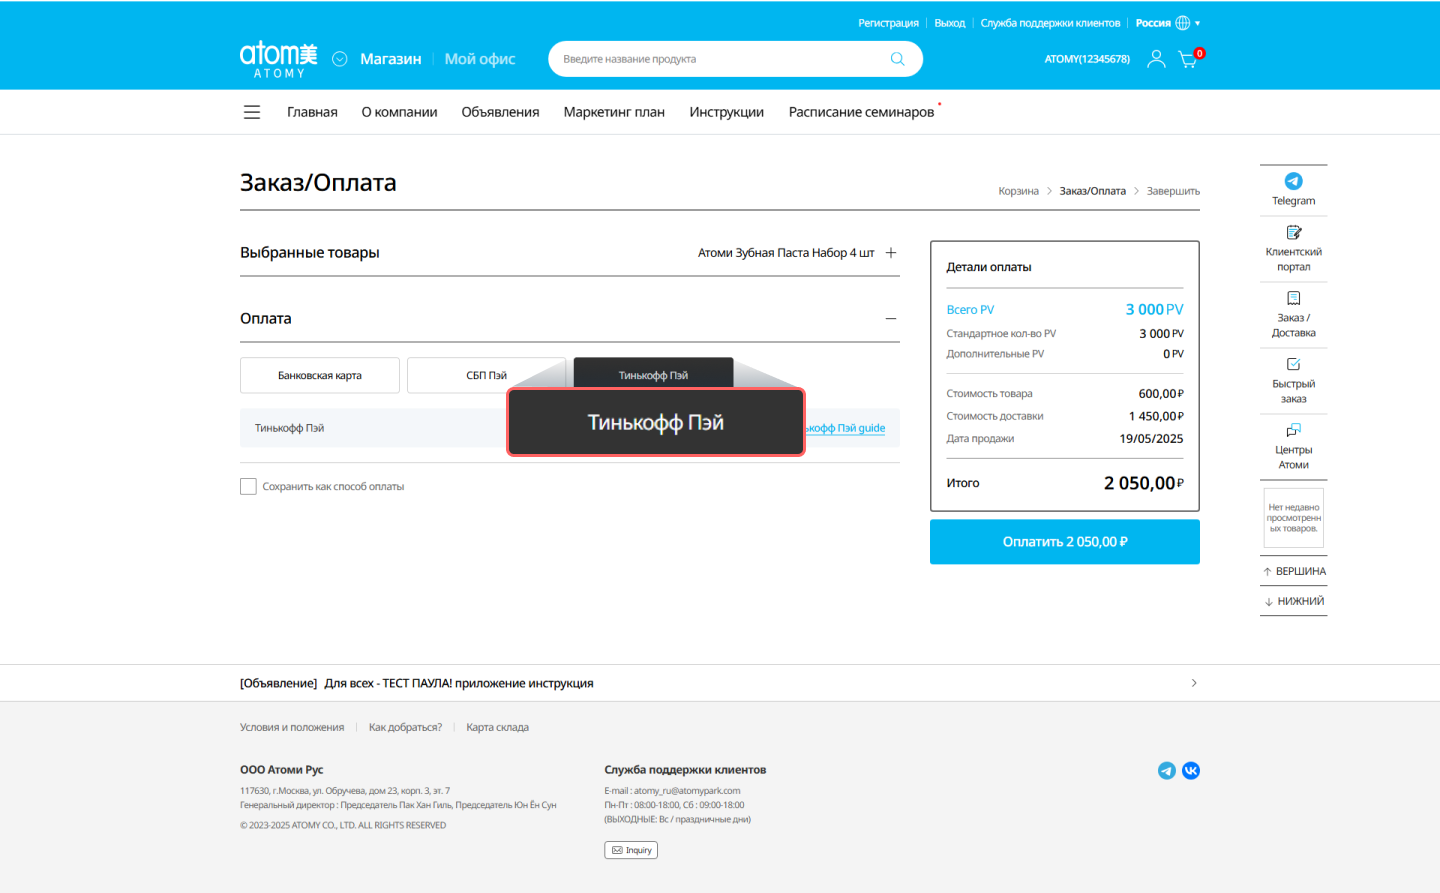Click Нет недавно просмотренных товаров box
The image size is (1440, 893).
pyautogui.click(x=1294, y=518)
